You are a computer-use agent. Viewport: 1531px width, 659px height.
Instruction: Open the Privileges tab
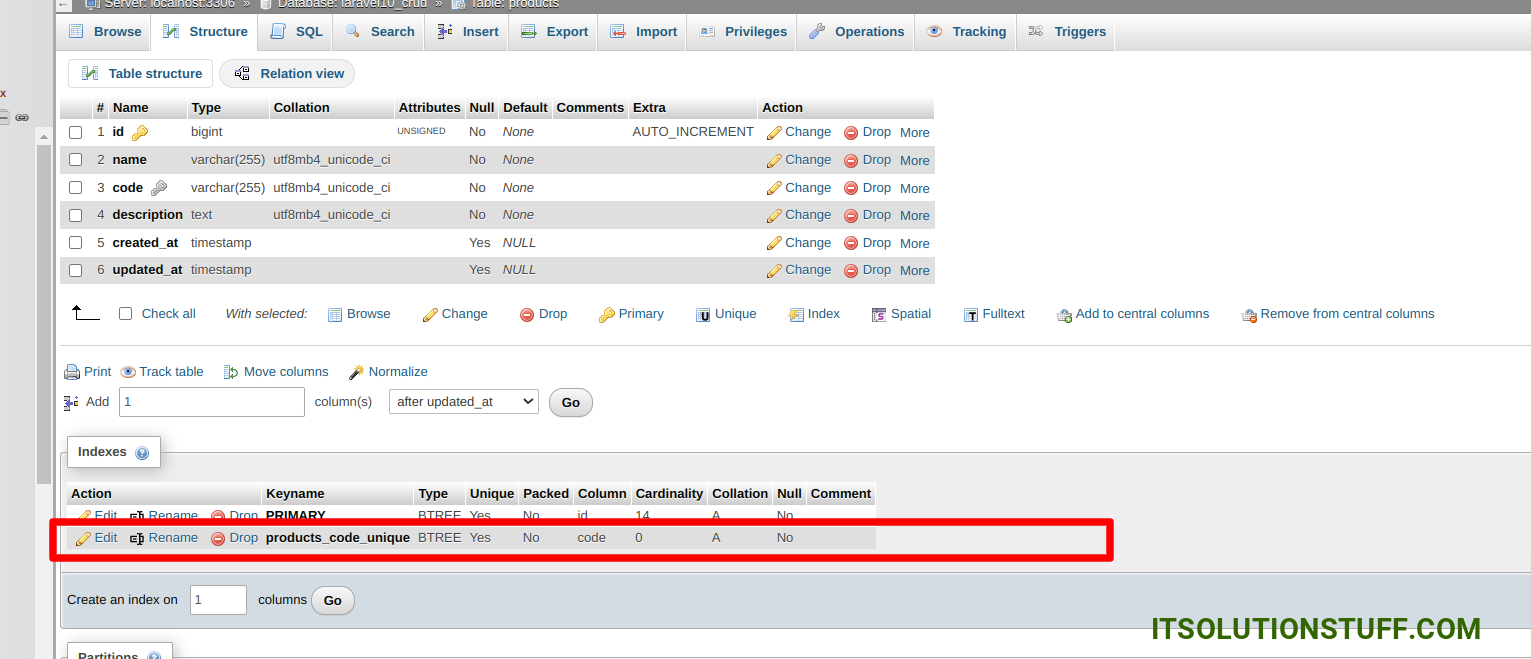pos(743,32)
